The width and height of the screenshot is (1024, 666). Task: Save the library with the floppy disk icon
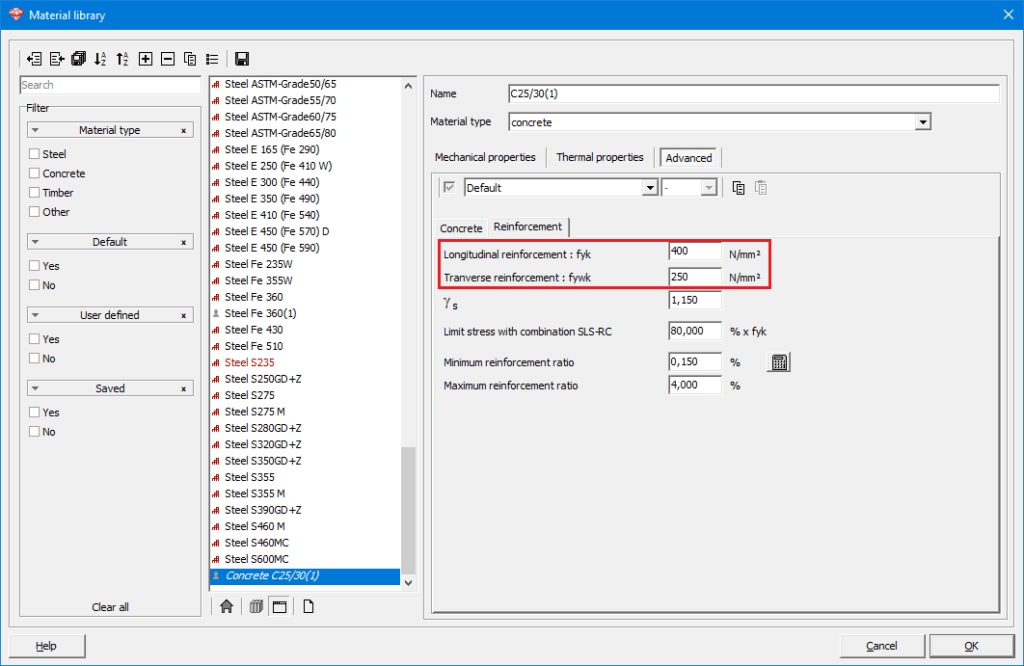pyautogui.click(x=242, y=59)
